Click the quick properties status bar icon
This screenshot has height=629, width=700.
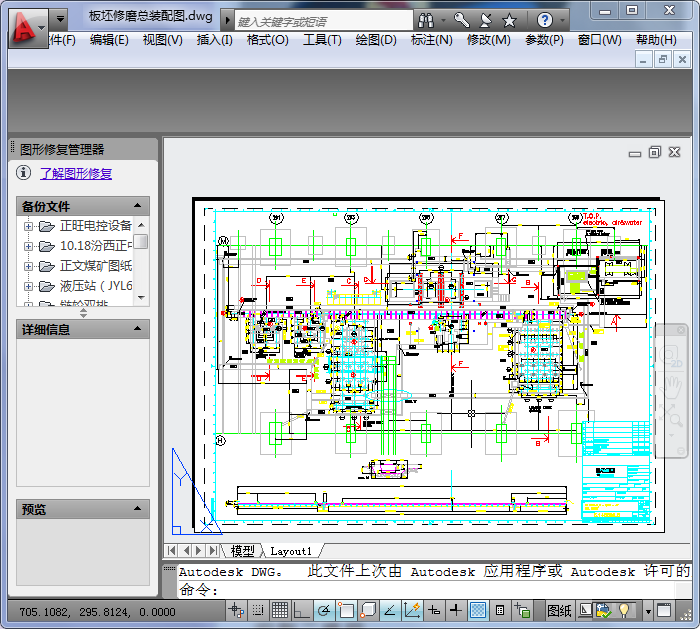[500, 610]
